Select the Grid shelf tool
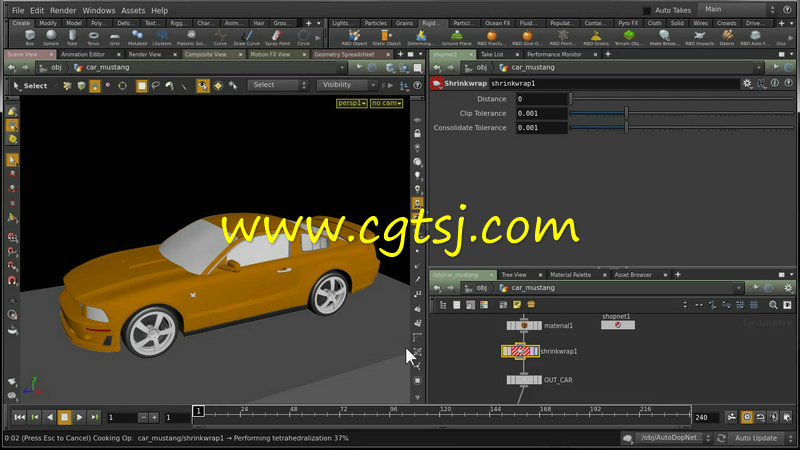The image size is (800, 450). pos(115,37)
